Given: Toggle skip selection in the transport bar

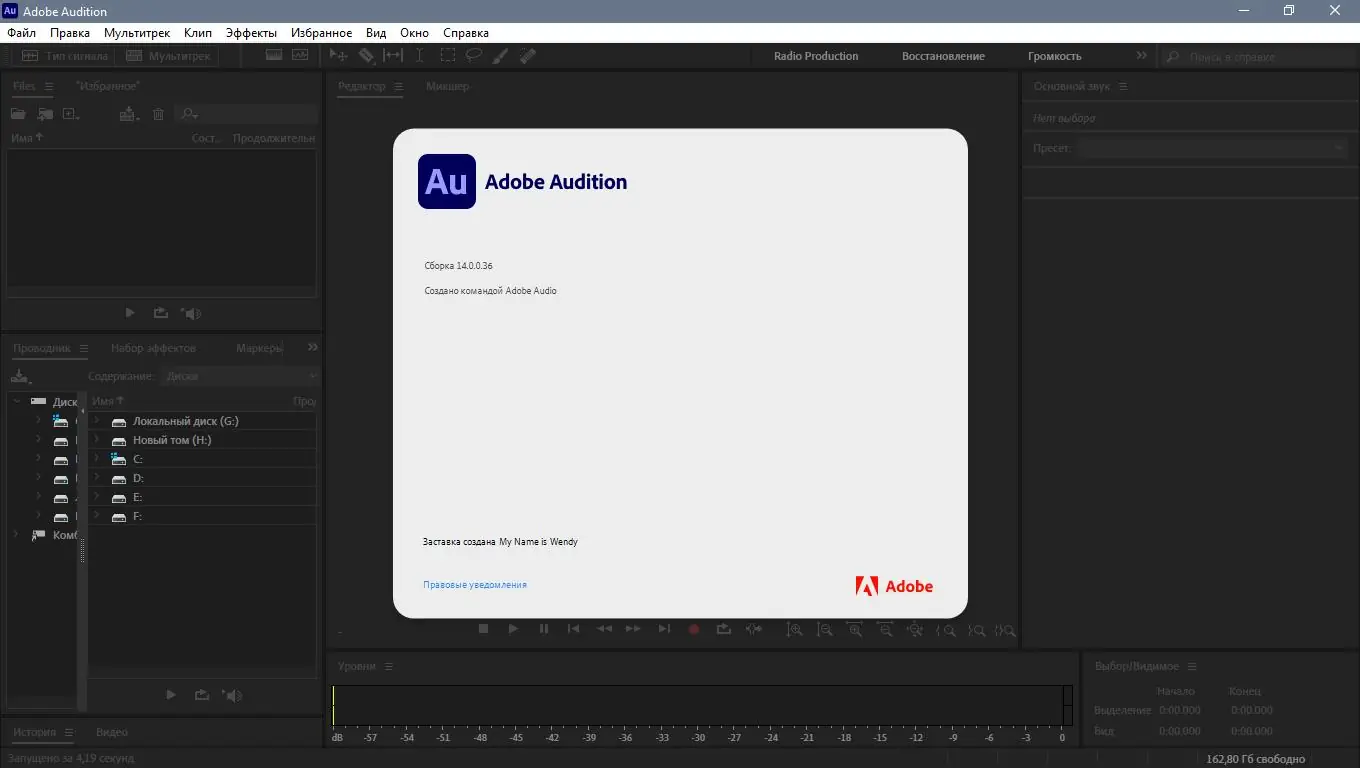Looking at the screenshot, I should [754, 629].
